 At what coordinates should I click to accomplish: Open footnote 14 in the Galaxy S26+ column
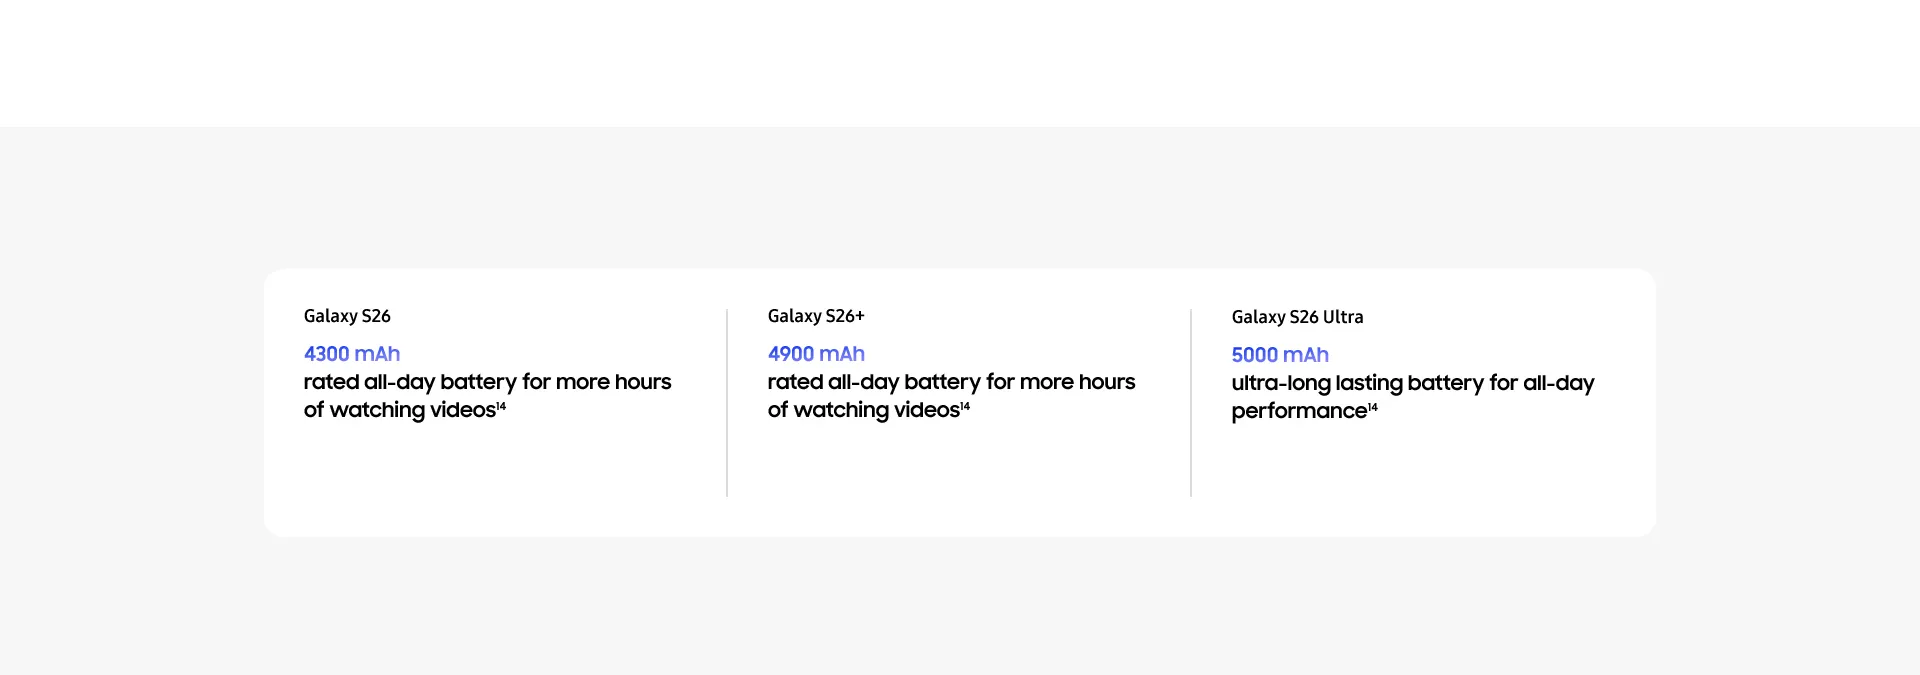[x=965, y=406]
